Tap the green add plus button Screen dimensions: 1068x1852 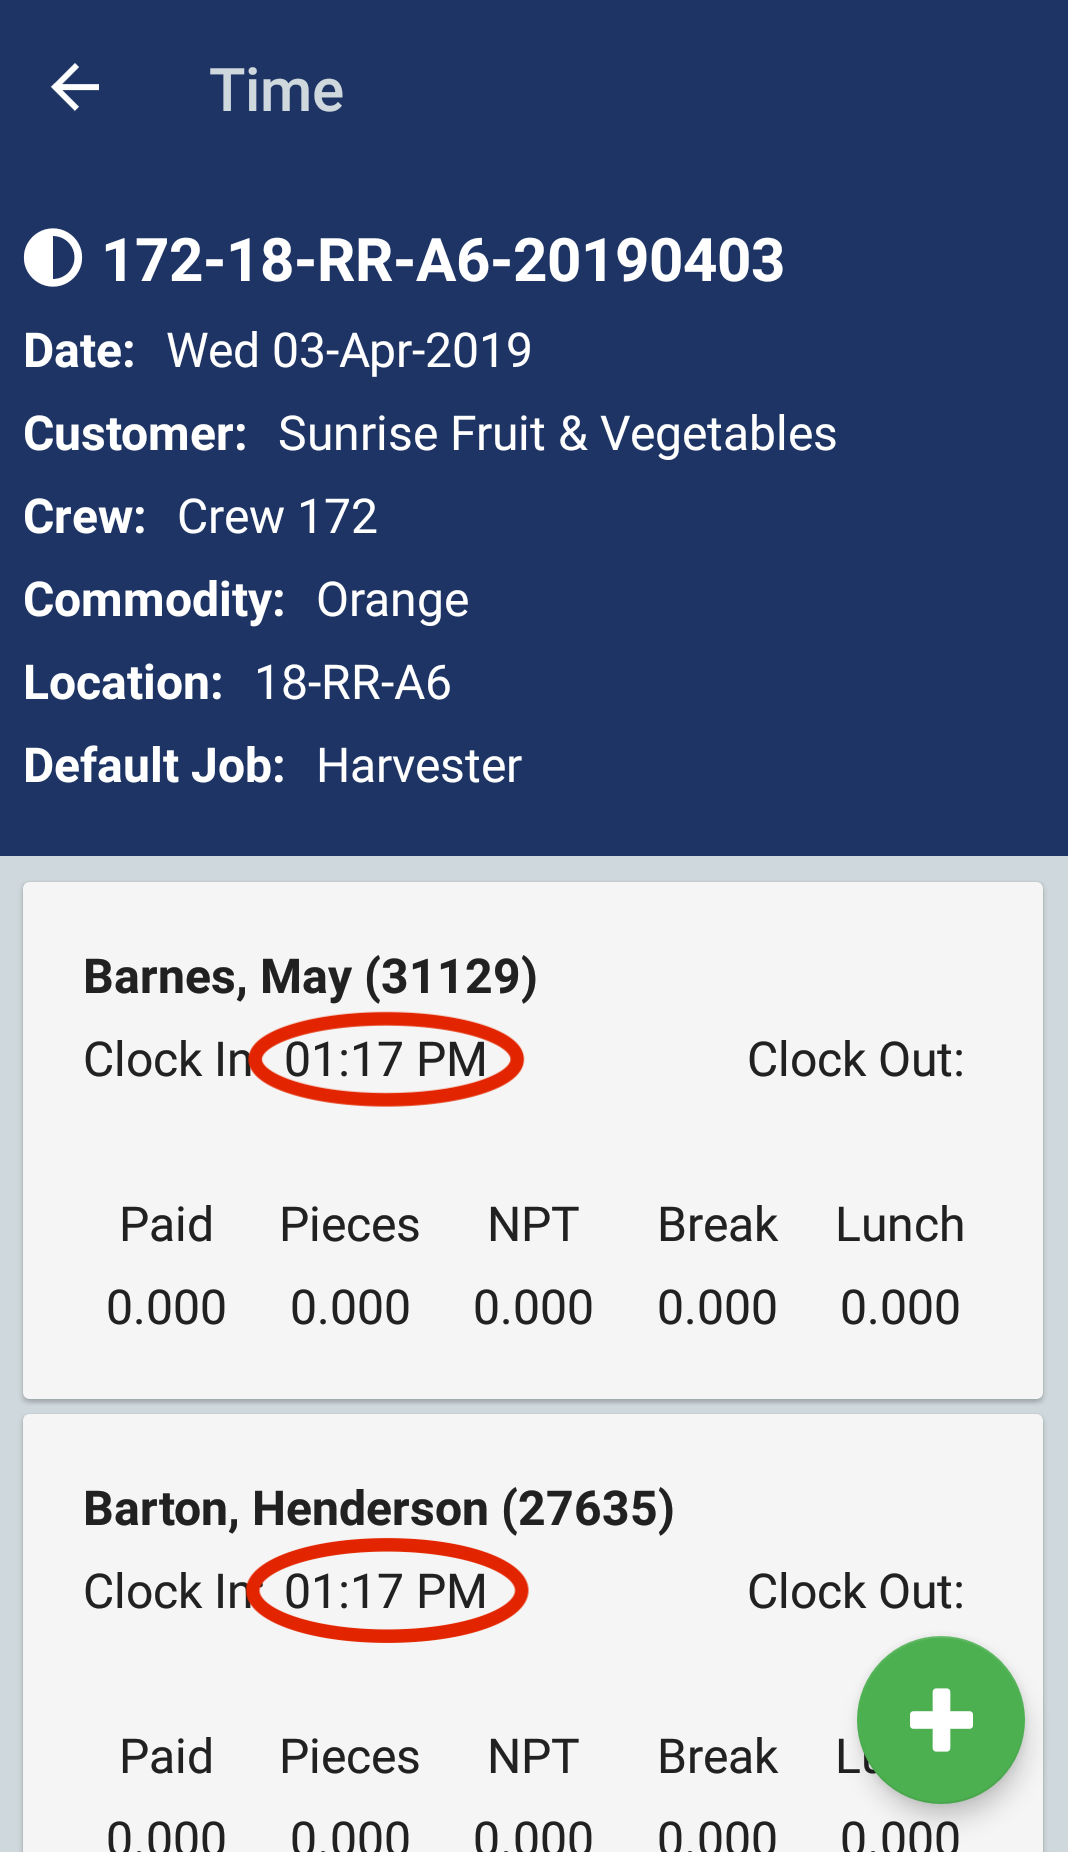click(940, 1719)
